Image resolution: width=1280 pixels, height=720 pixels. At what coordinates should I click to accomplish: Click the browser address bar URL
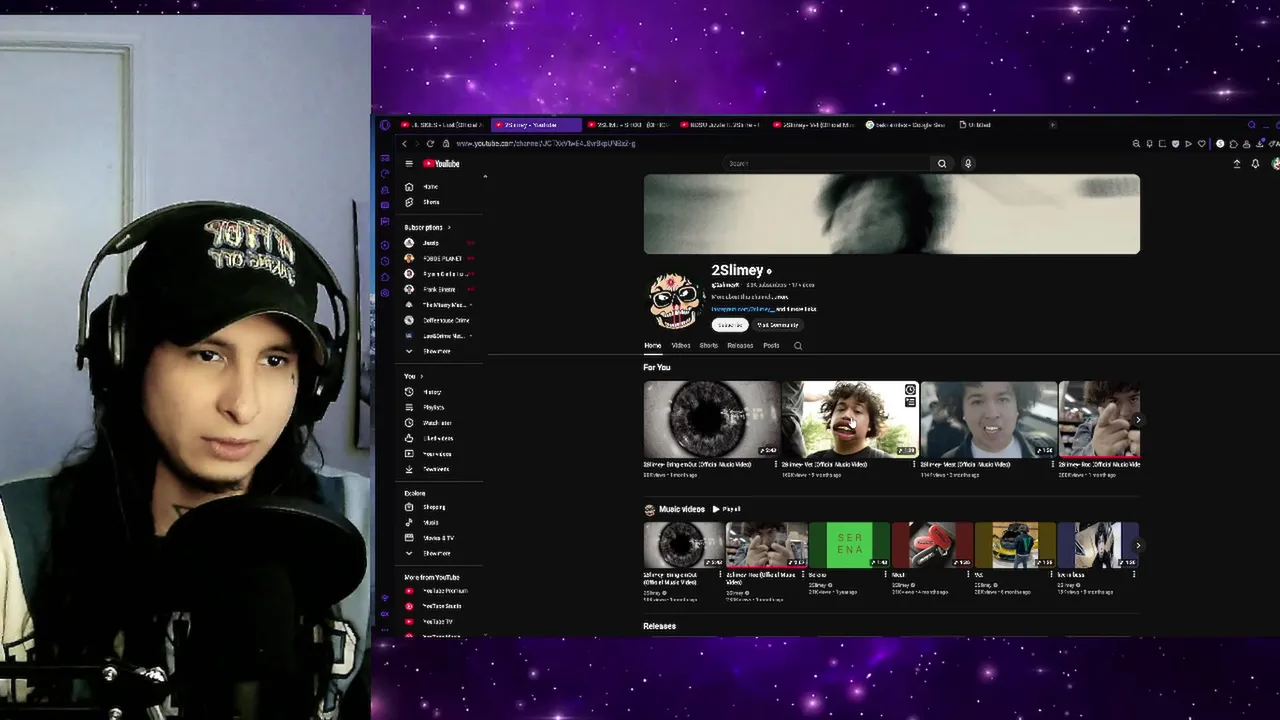[545, 144]
